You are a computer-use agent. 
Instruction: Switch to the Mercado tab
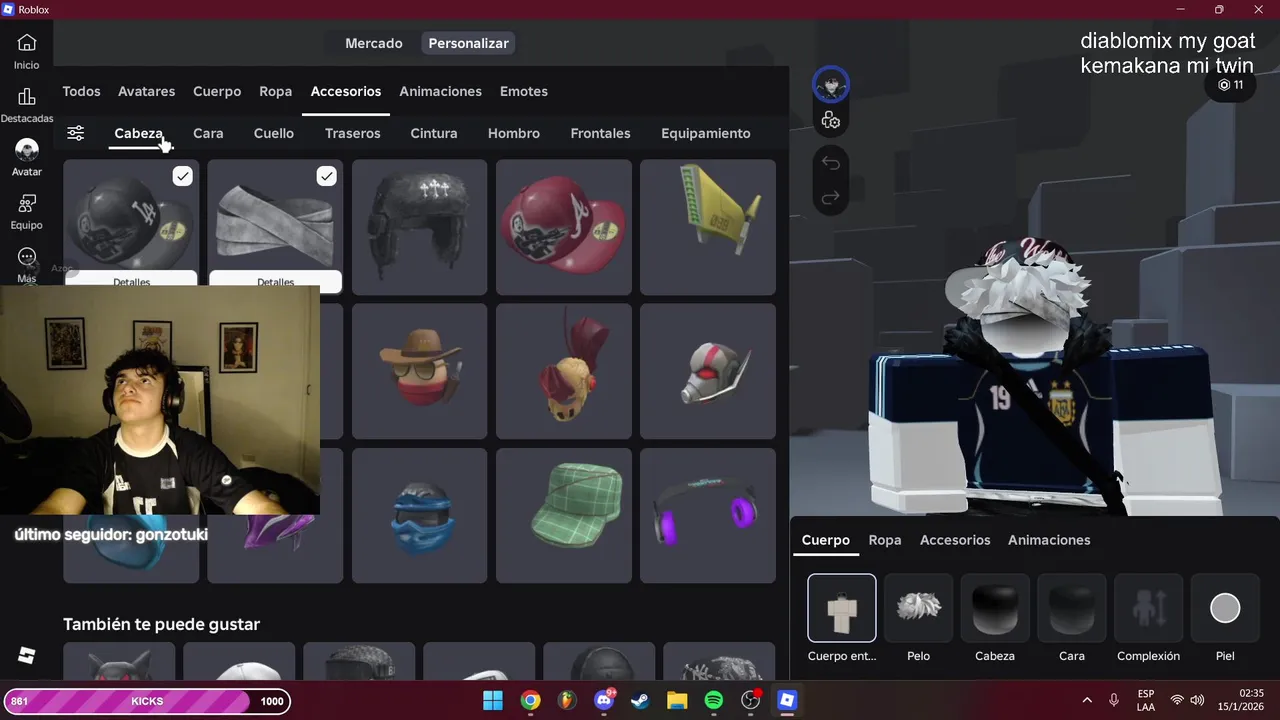point(374,43)
